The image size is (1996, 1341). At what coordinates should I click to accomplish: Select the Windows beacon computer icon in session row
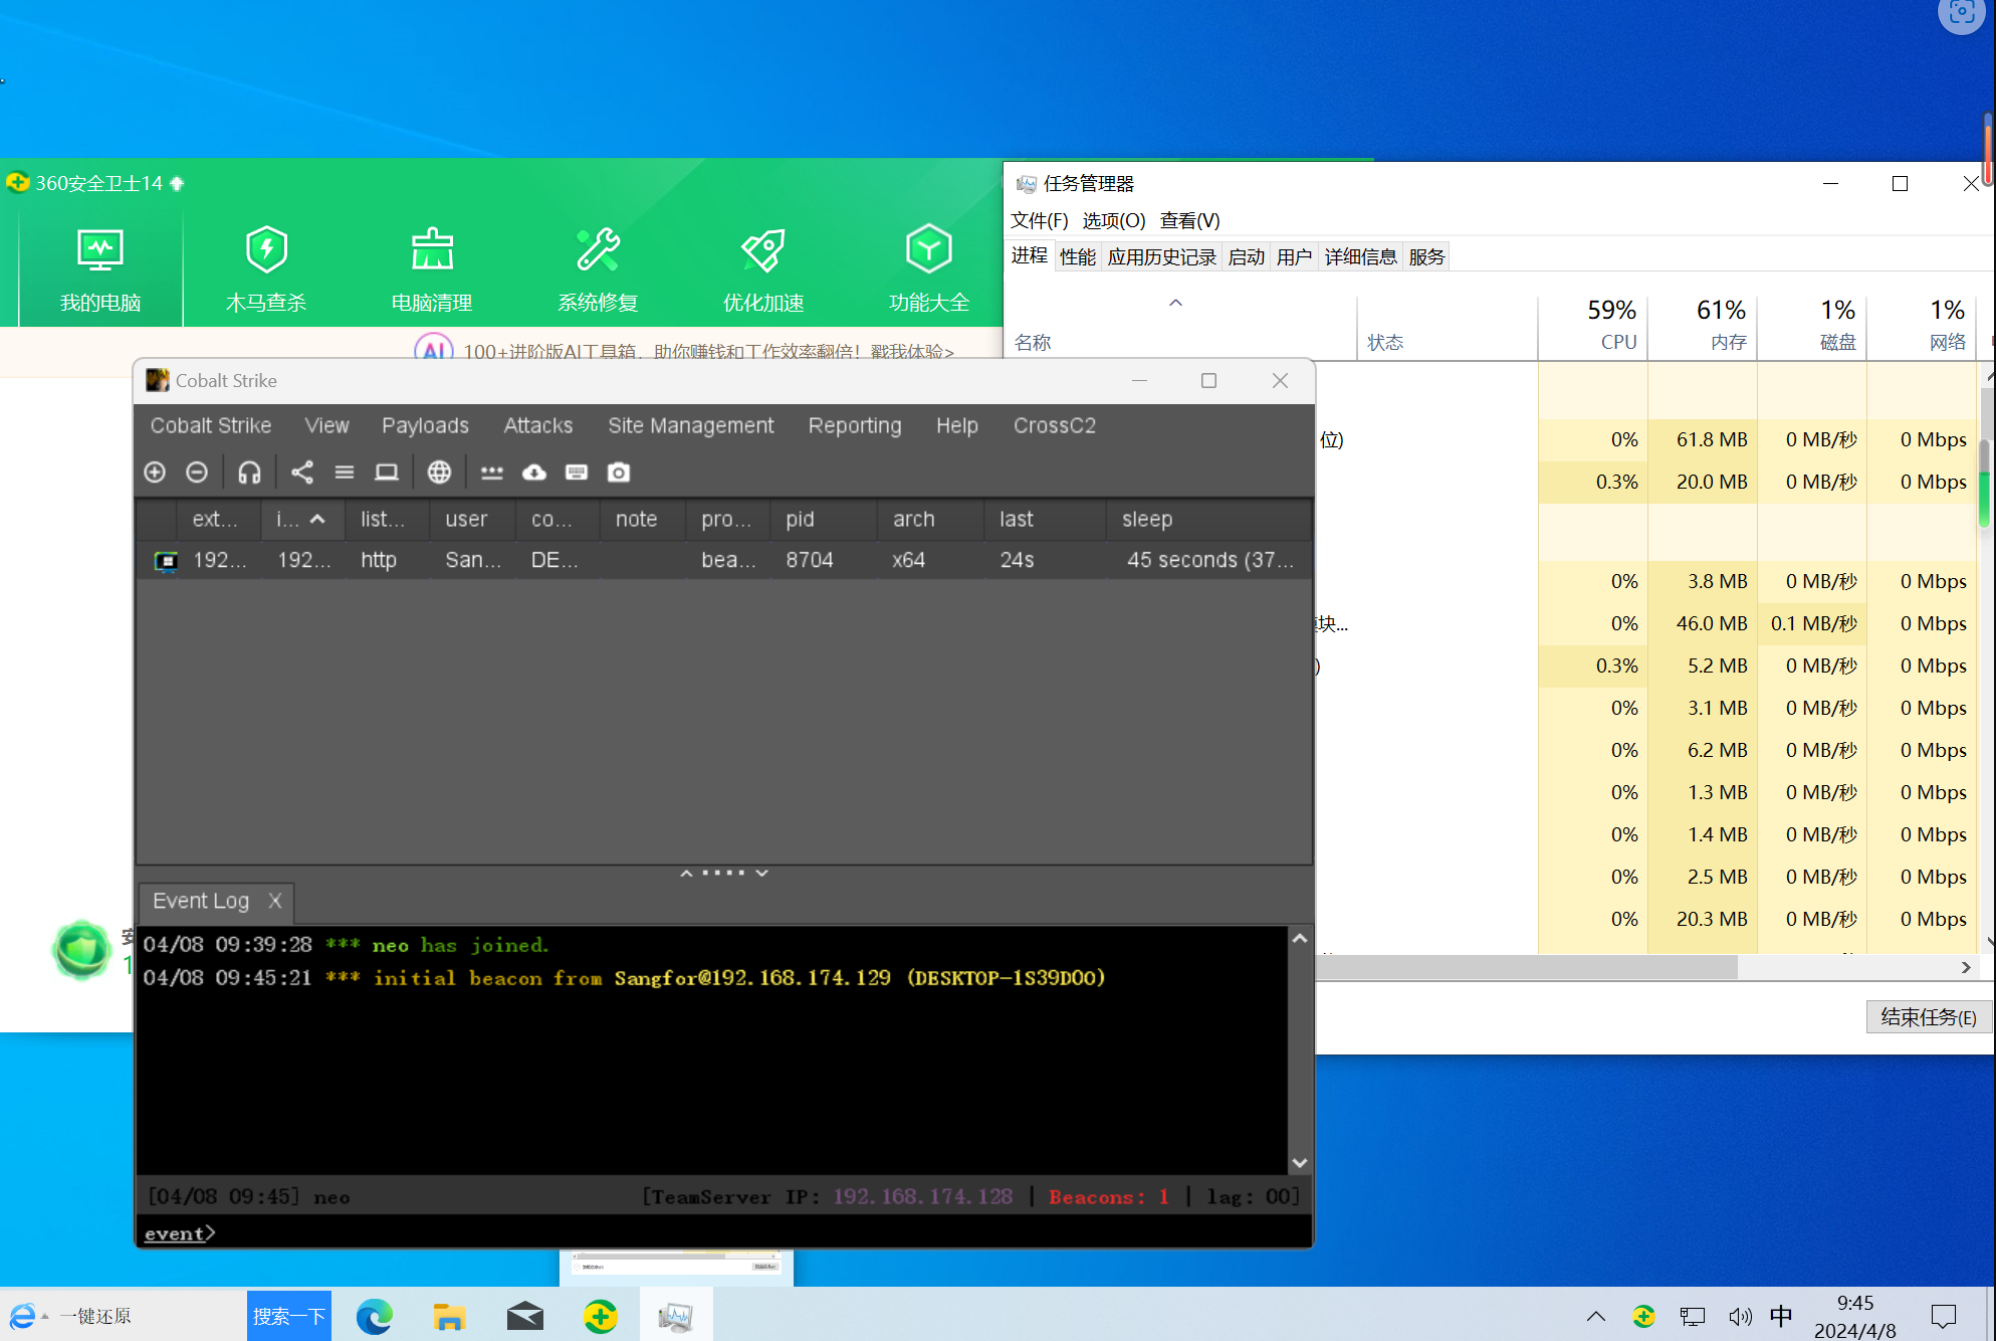point(166,561)
